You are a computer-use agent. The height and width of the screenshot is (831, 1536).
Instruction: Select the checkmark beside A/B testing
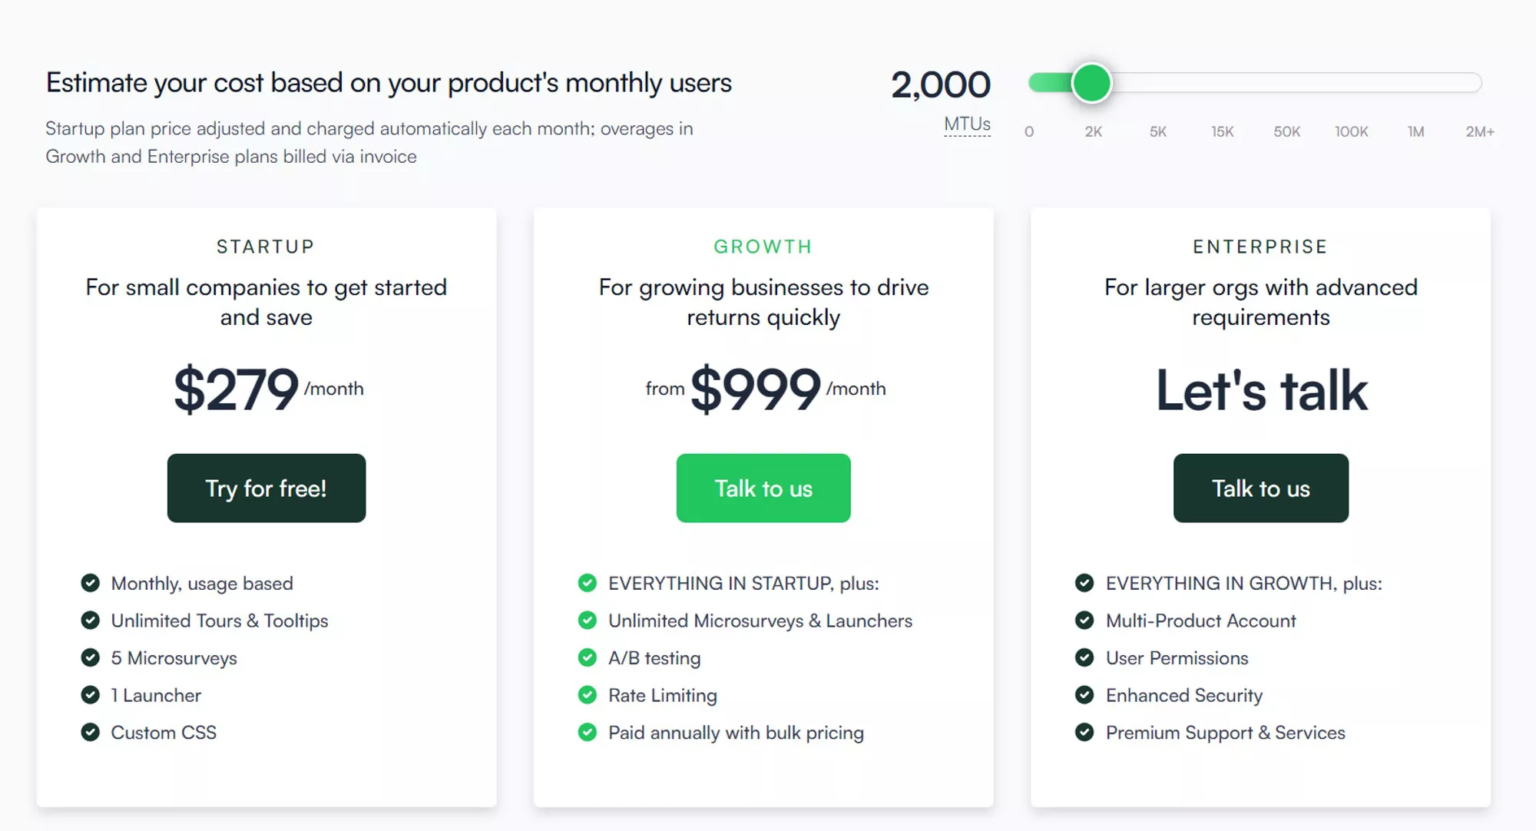(x=587, y=658)
